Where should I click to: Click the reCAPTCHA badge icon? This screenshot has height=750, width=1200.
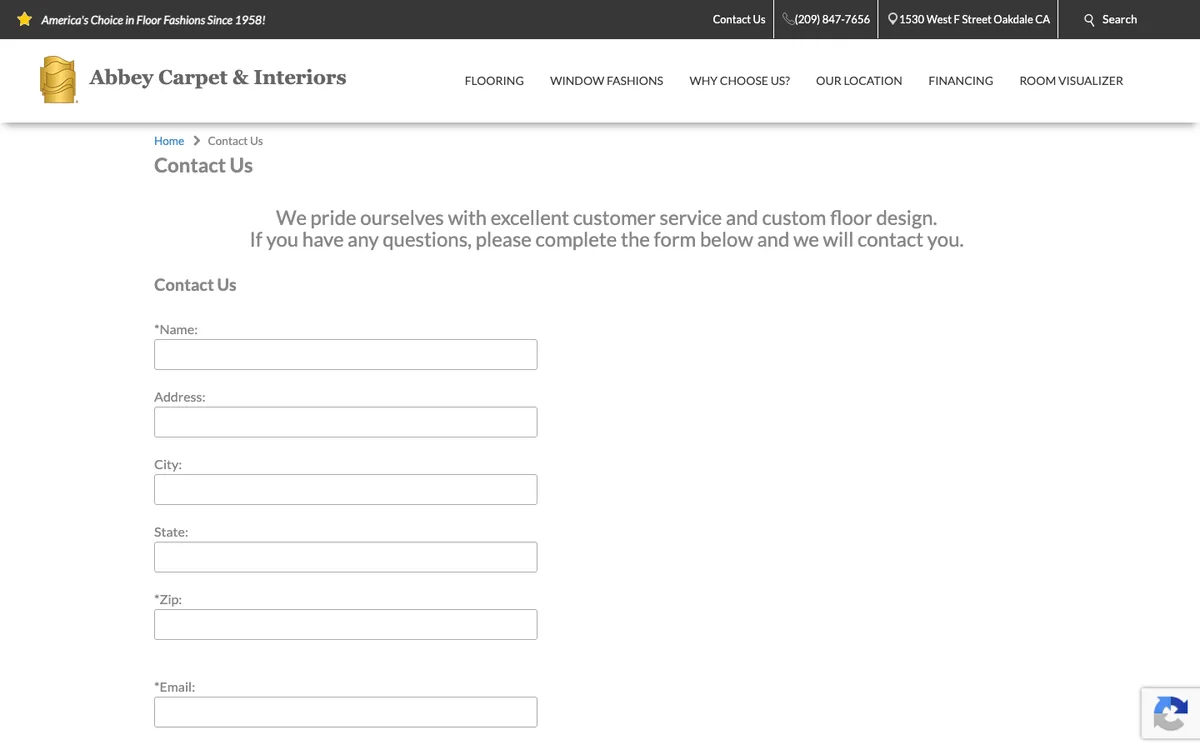click(x=1170, y=714)
